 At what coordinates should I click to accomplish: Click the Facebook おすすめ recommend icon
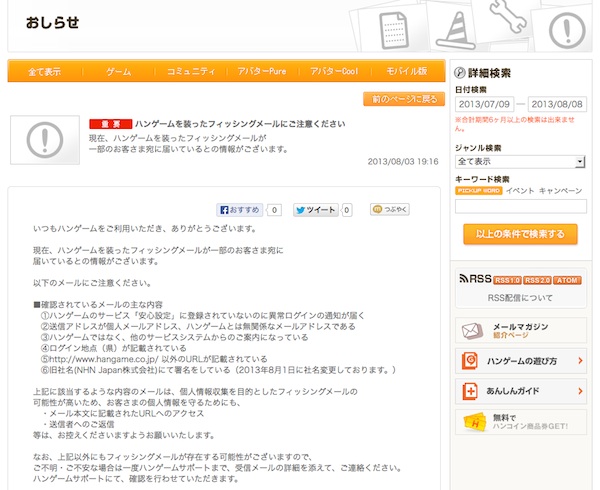point(225,210)
